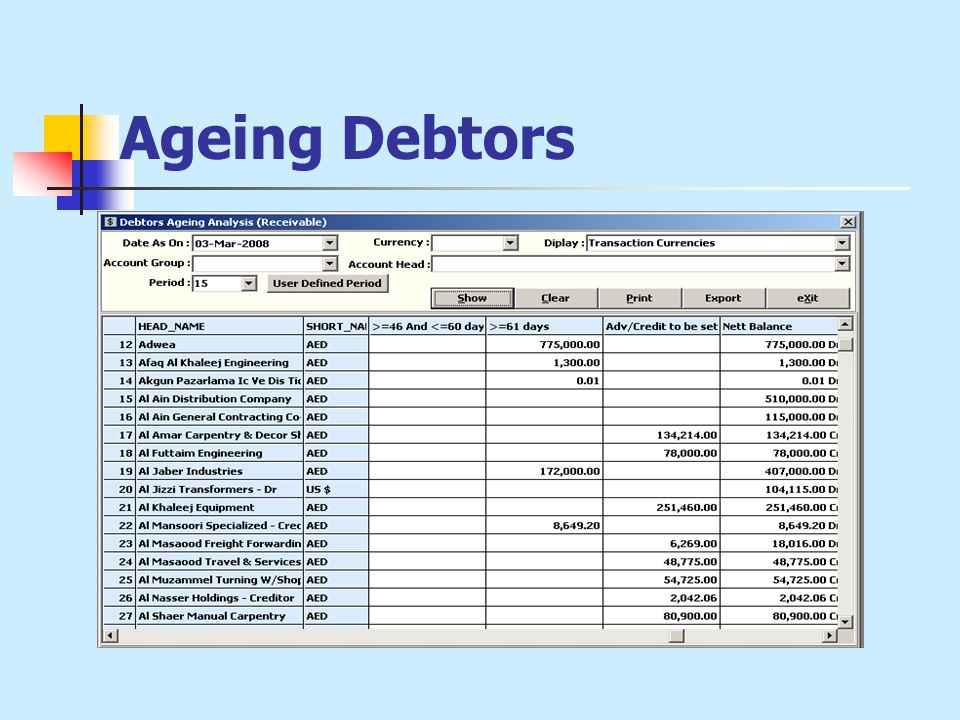
Task: Click the 407,000.00 Nett Balance cell
Action: point(779,471)
